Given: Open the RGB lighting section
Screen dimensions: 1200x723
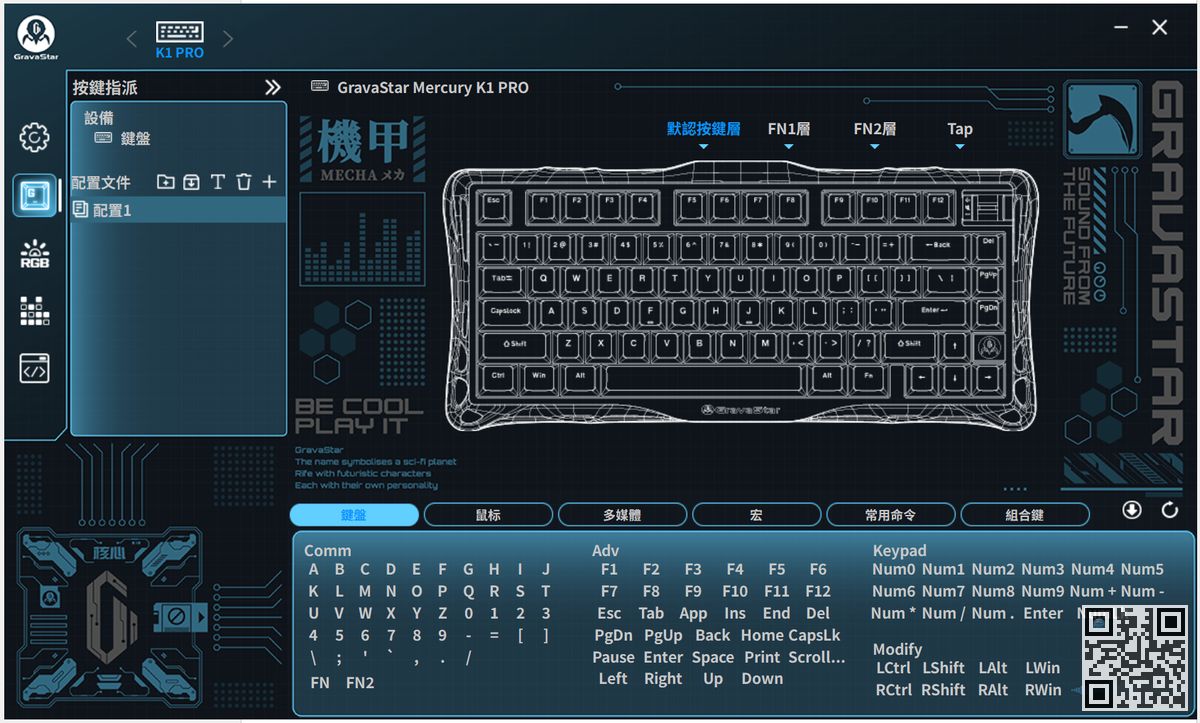Looking at the screenshot, I should [35, 253].
